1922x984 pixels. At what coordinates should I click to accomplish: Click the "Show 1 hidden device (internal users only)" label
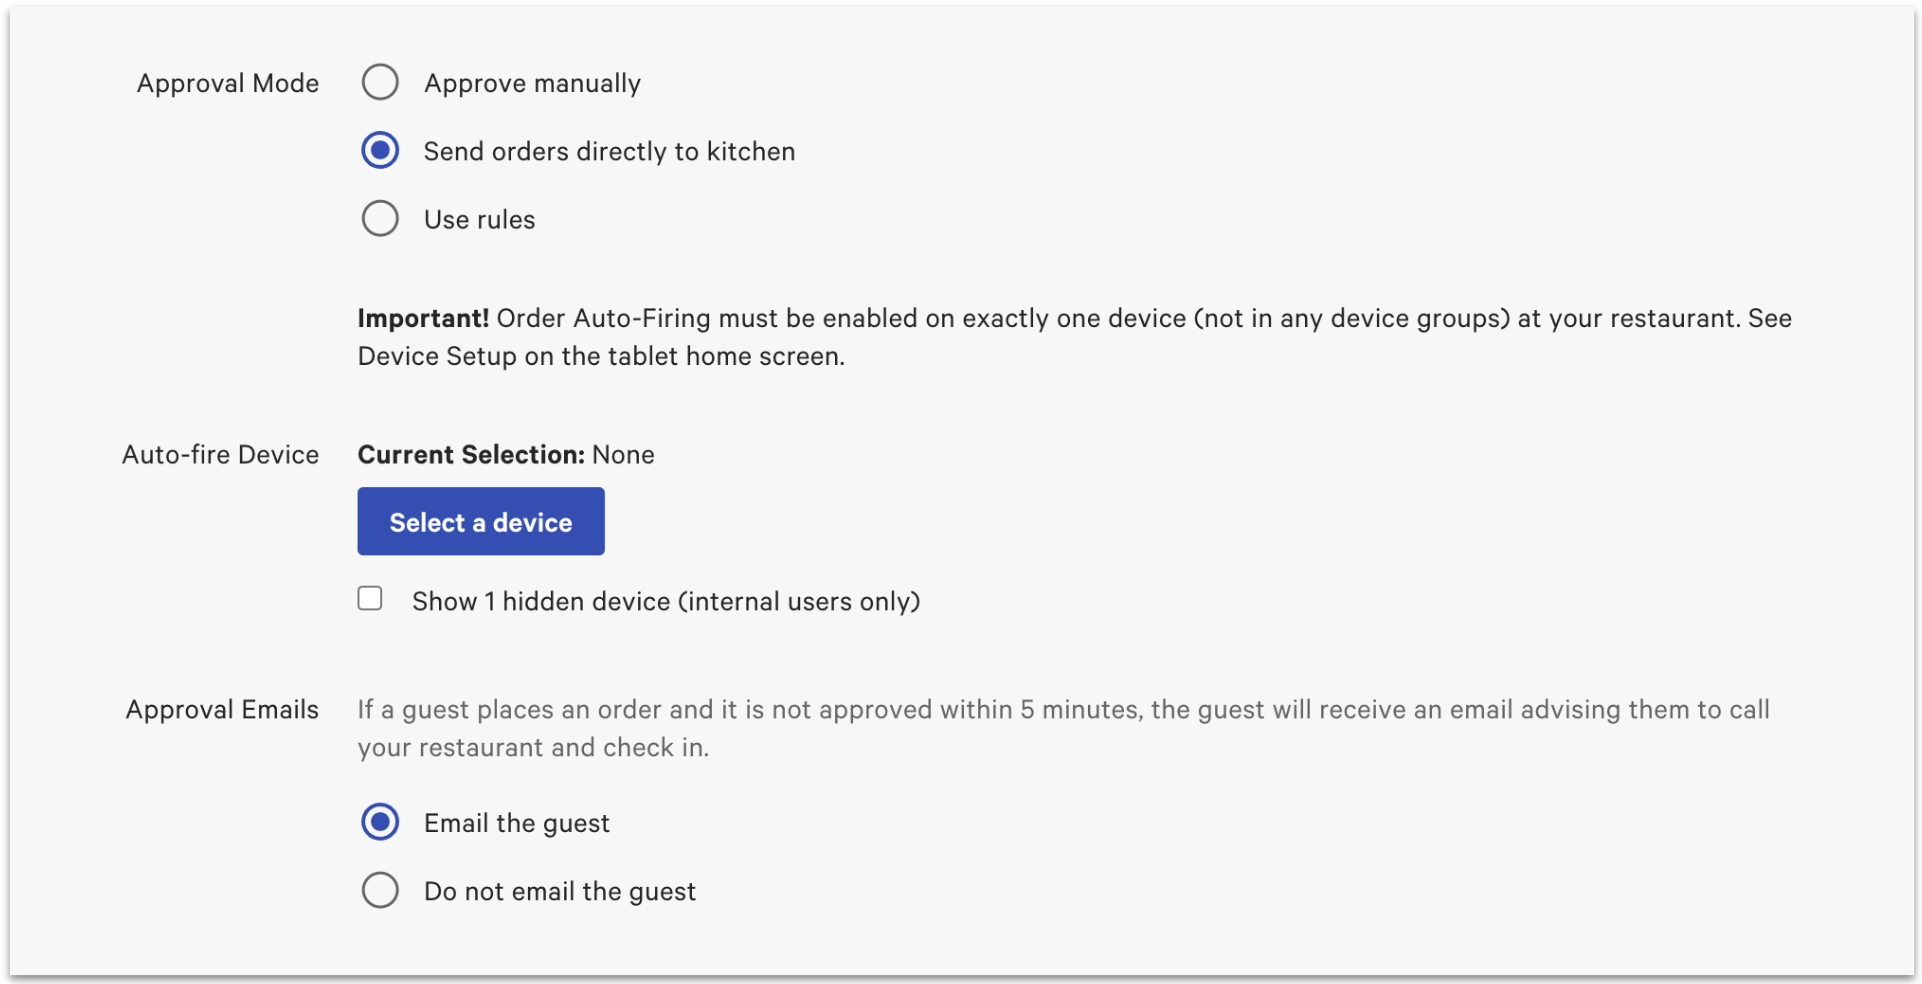(665, 601)
